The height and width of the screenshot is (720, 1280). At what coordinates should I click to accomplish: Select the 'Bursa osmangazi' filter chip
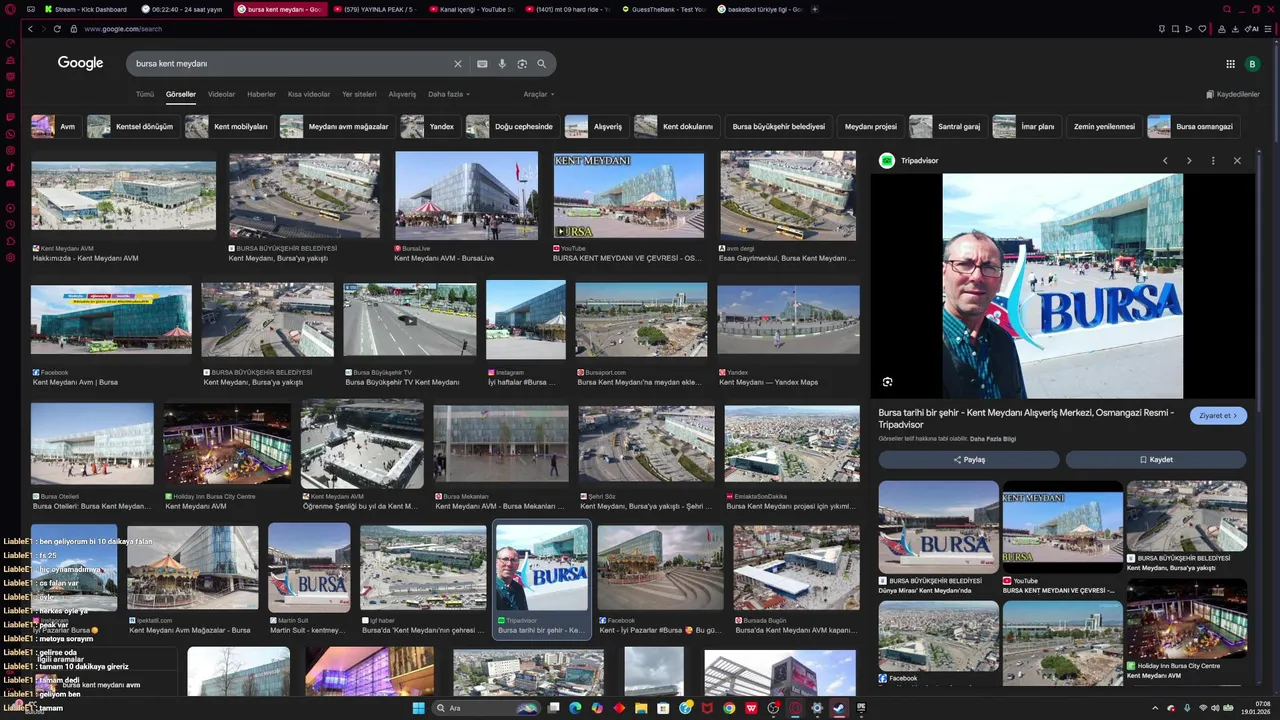click(1194, 127)
